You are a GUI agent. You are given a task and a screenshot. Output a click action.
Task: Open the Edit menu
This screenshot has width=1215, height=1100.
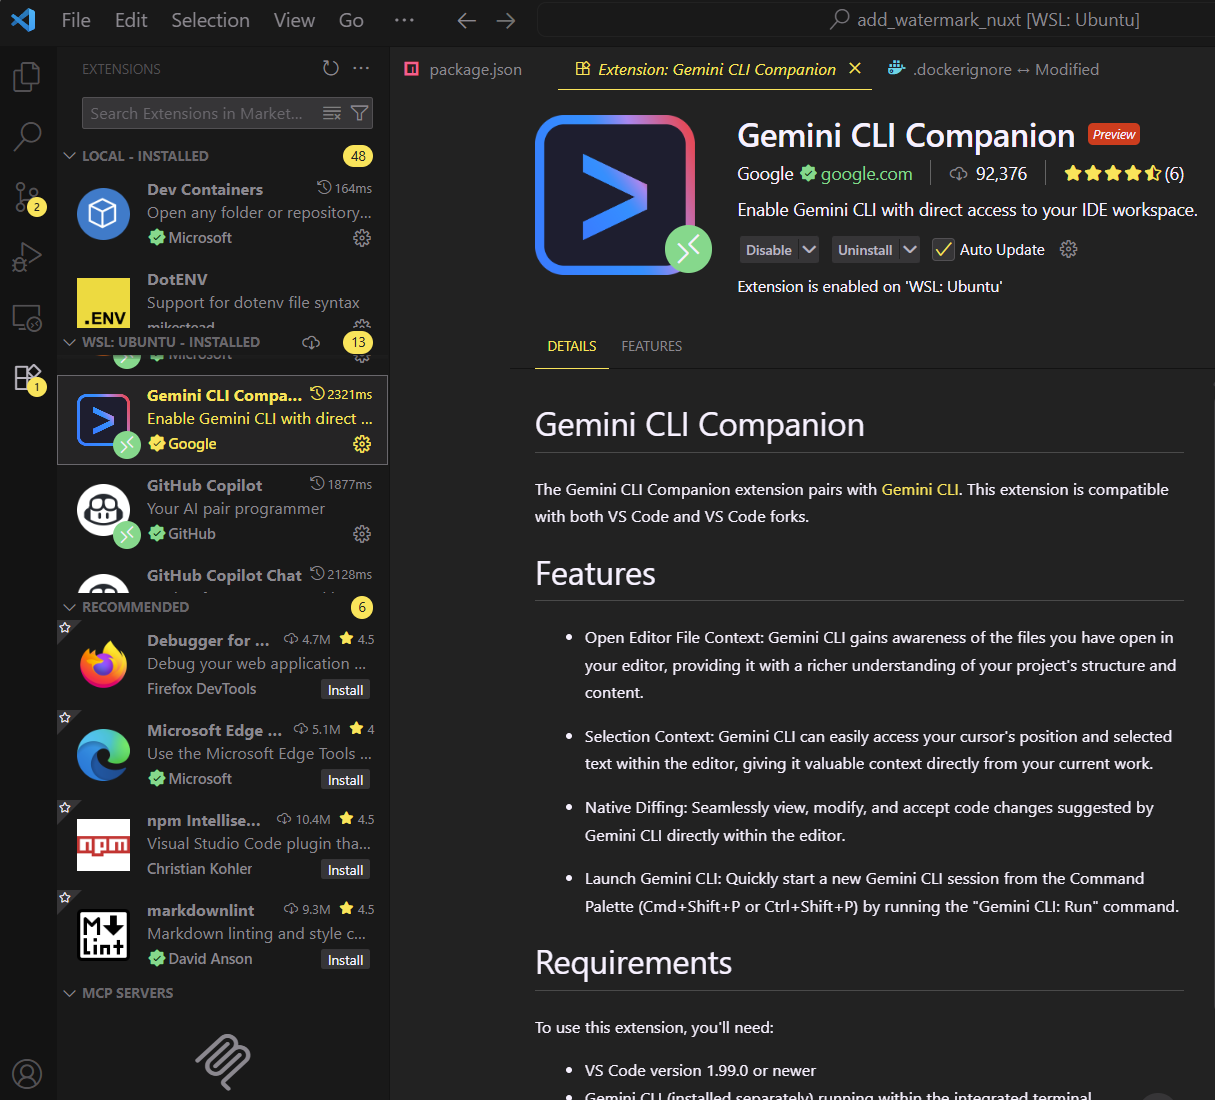(131, 20)
